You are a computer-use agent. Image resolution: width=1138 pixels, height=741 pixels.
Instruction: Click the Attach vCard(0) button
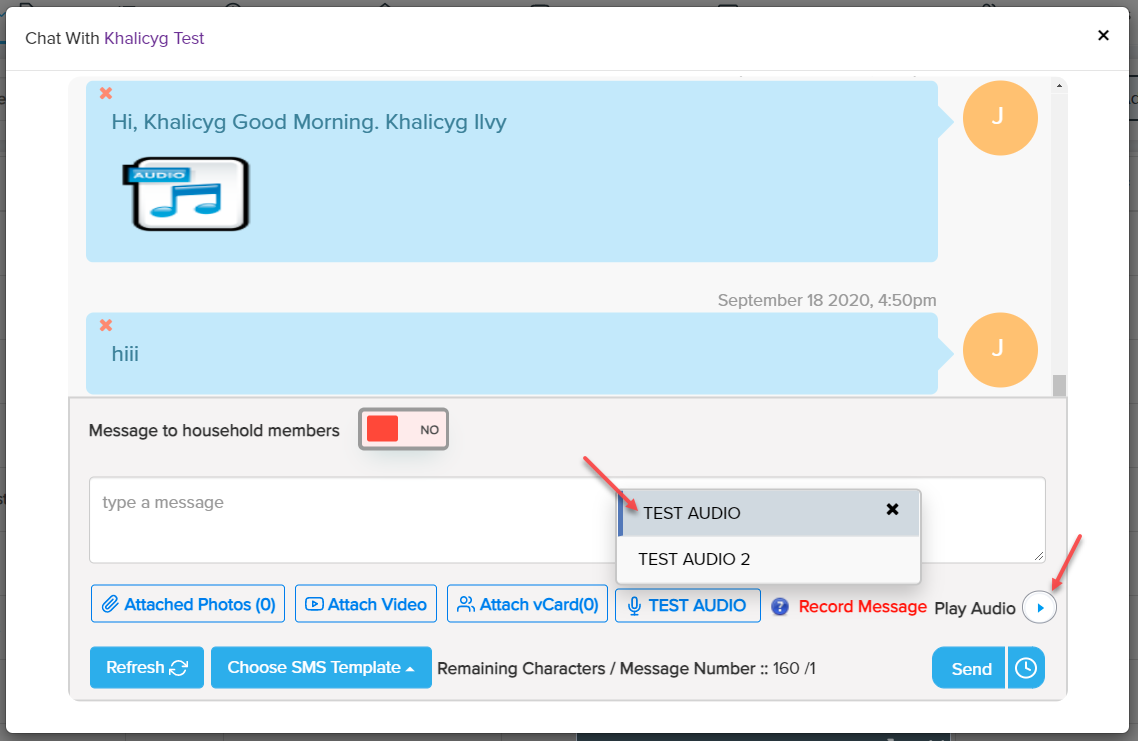tap(527, 604)
